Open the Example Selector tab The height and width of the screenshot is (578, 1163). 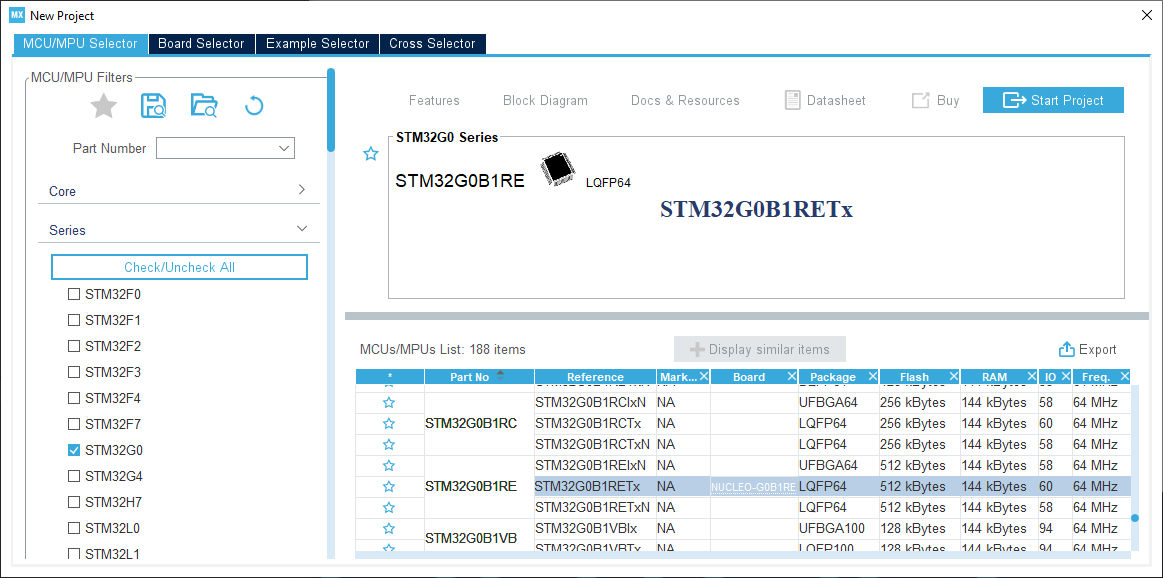pyautogui.click(x=317, y=44)
